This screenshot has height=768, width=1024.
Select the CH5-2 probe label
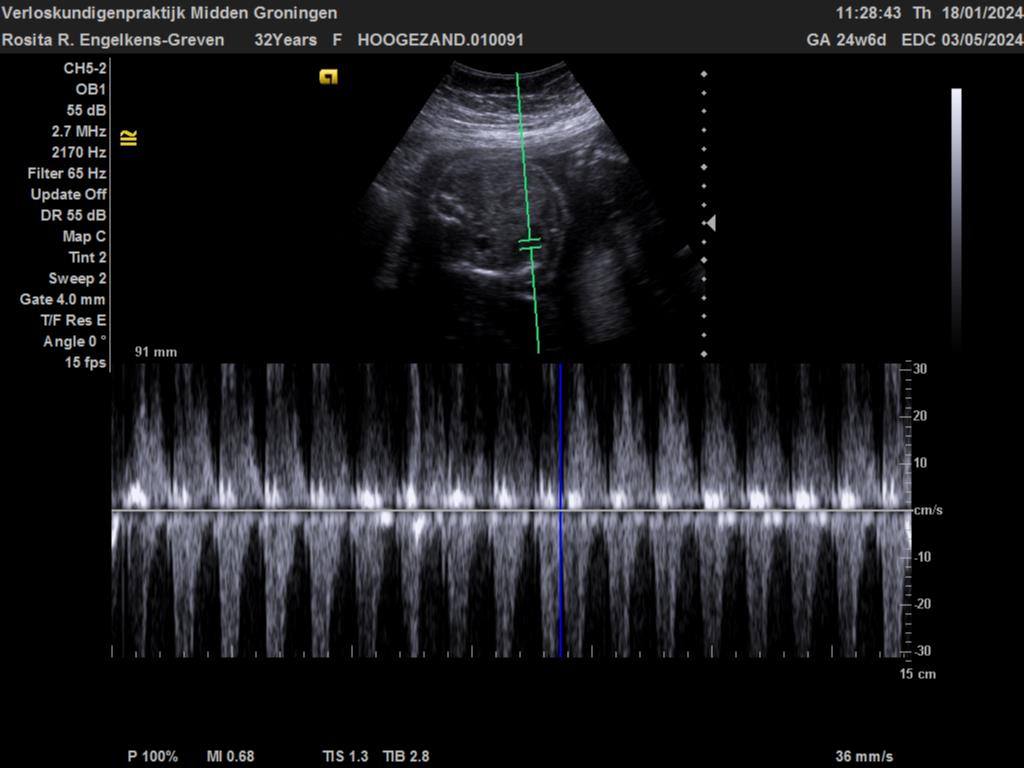(x=85, y=68)
